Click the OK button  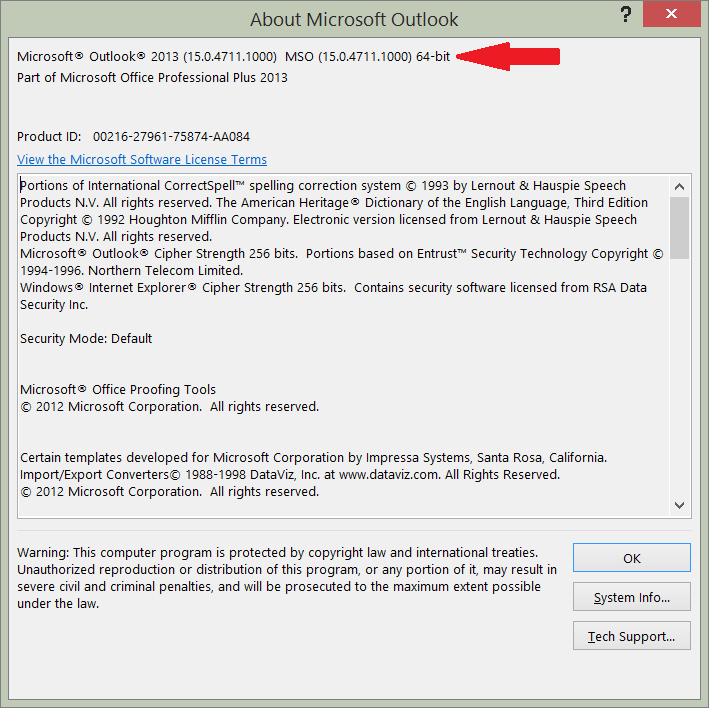point(631,557)
